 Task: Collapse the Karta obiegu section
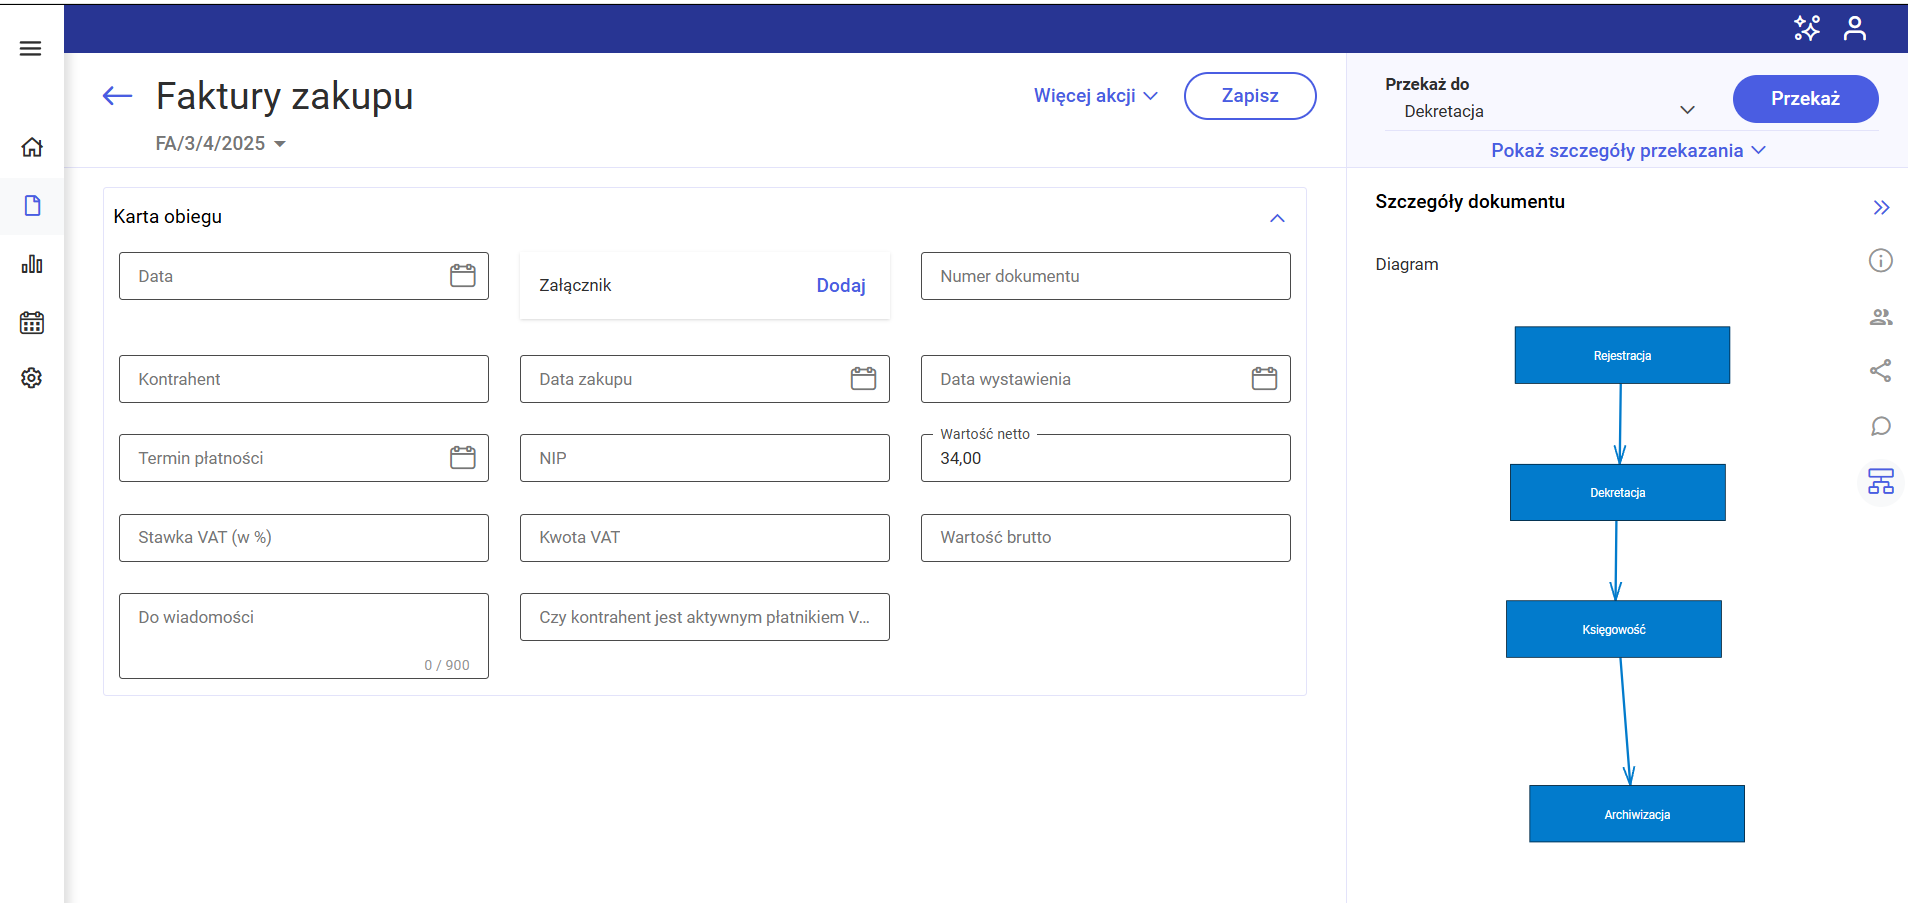(1277, 218)
